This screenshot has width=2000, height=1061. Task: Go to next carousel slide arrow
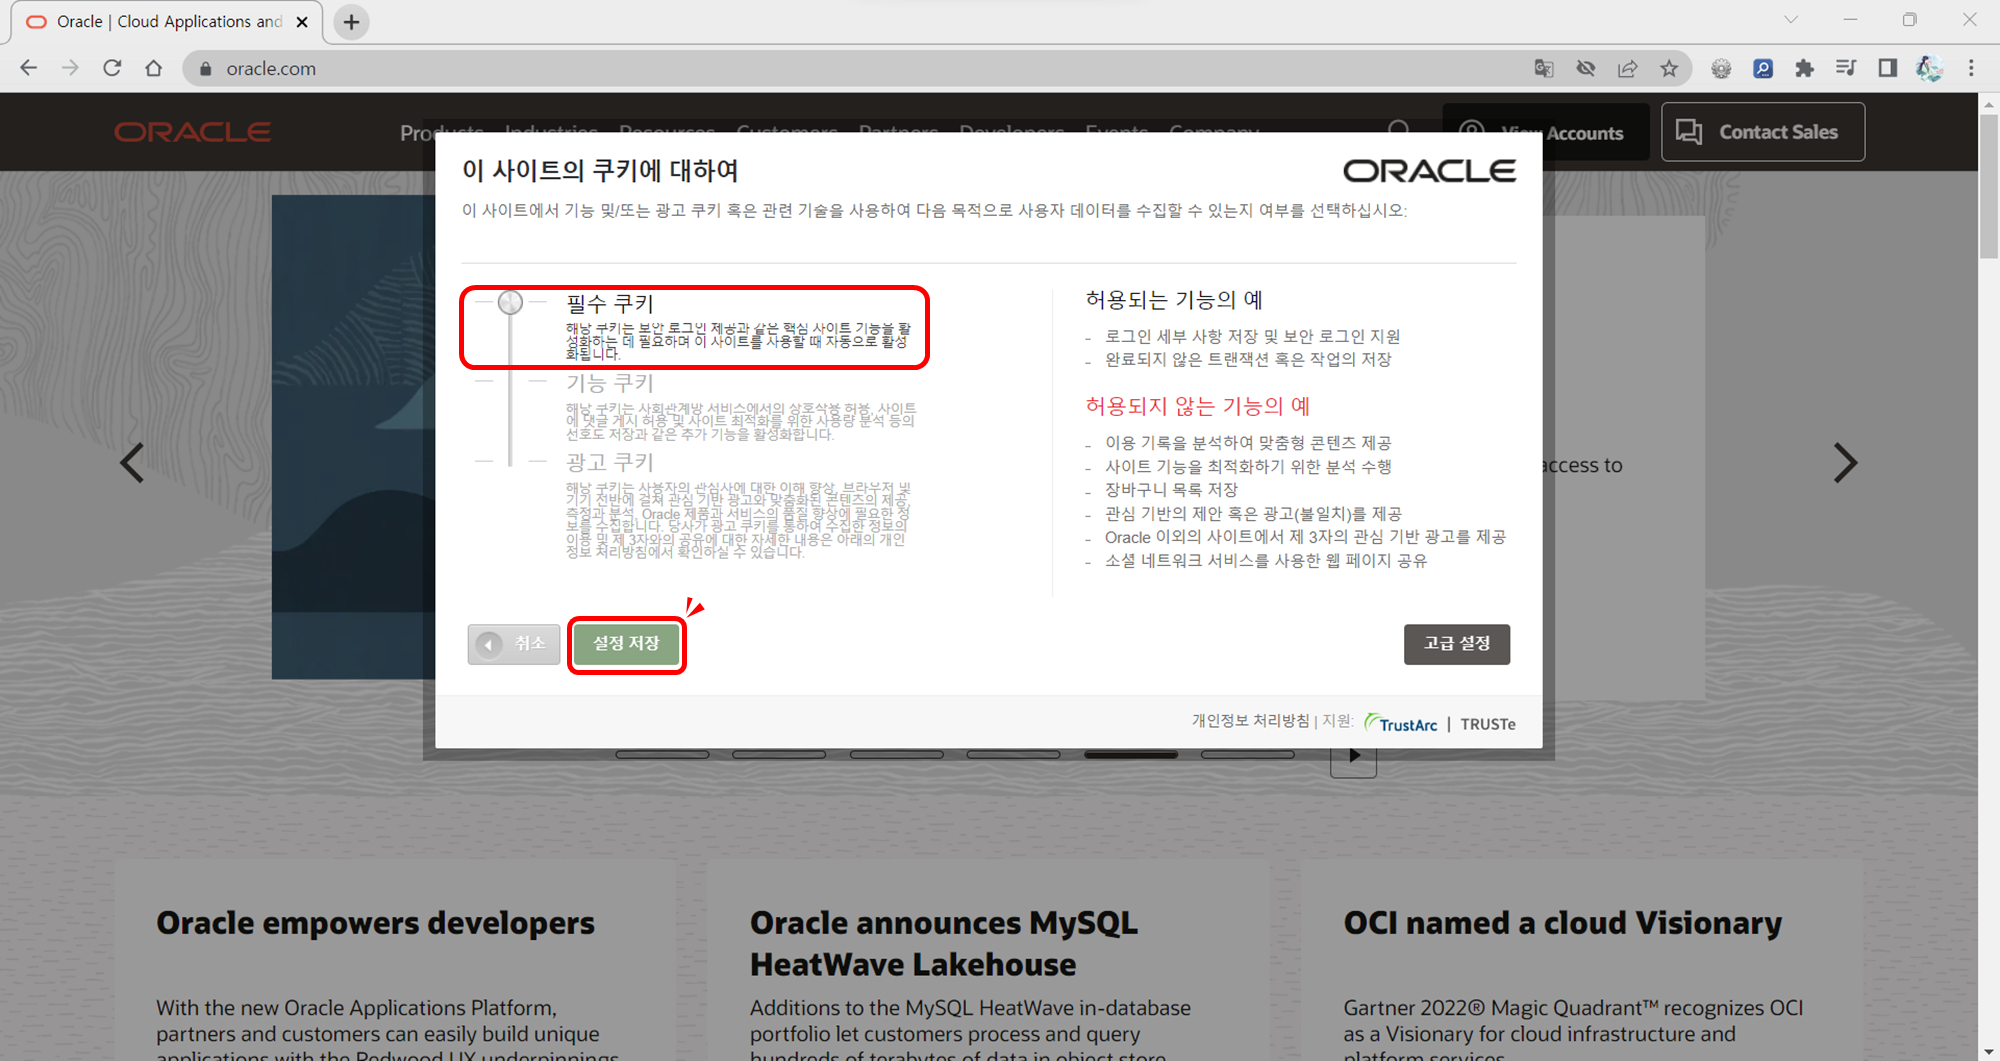point(1845,463)
